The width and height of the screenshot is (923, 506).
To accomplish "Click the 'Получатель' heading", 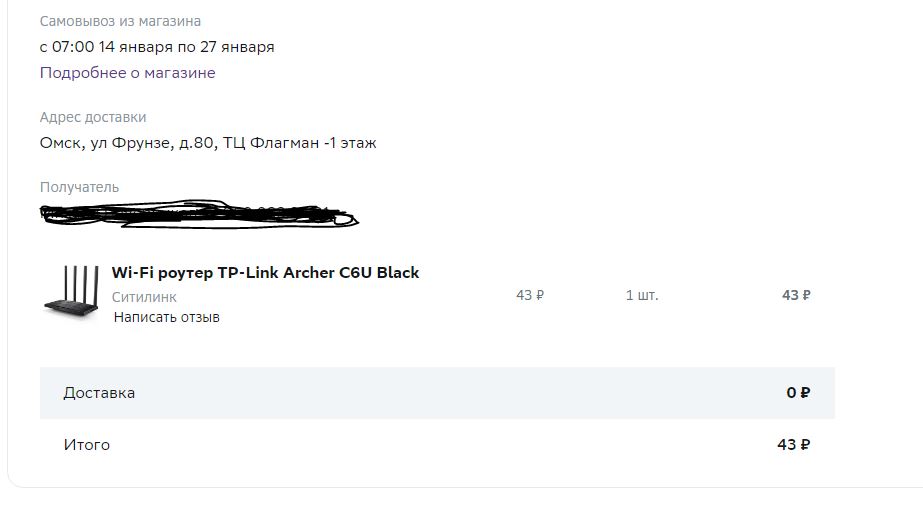I will (x=79, y=187).
